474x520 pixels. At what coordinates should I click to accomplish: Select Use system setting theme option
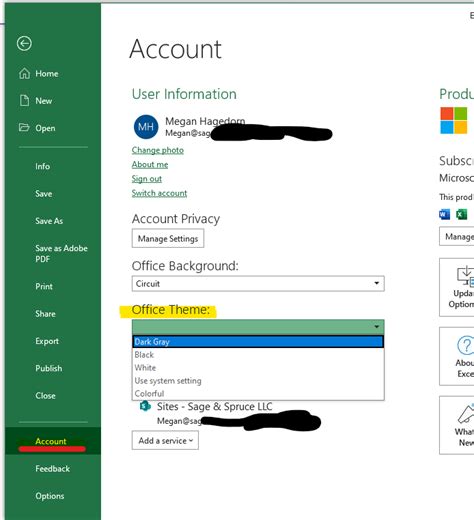(258, 381)
